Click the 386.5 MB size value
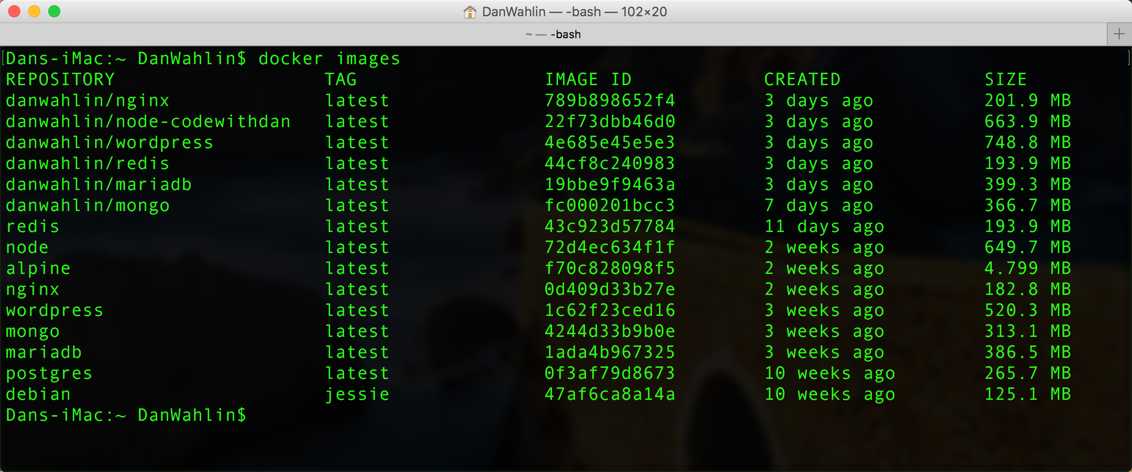This screenshot has width=1132, height=472. [1028, 353]
